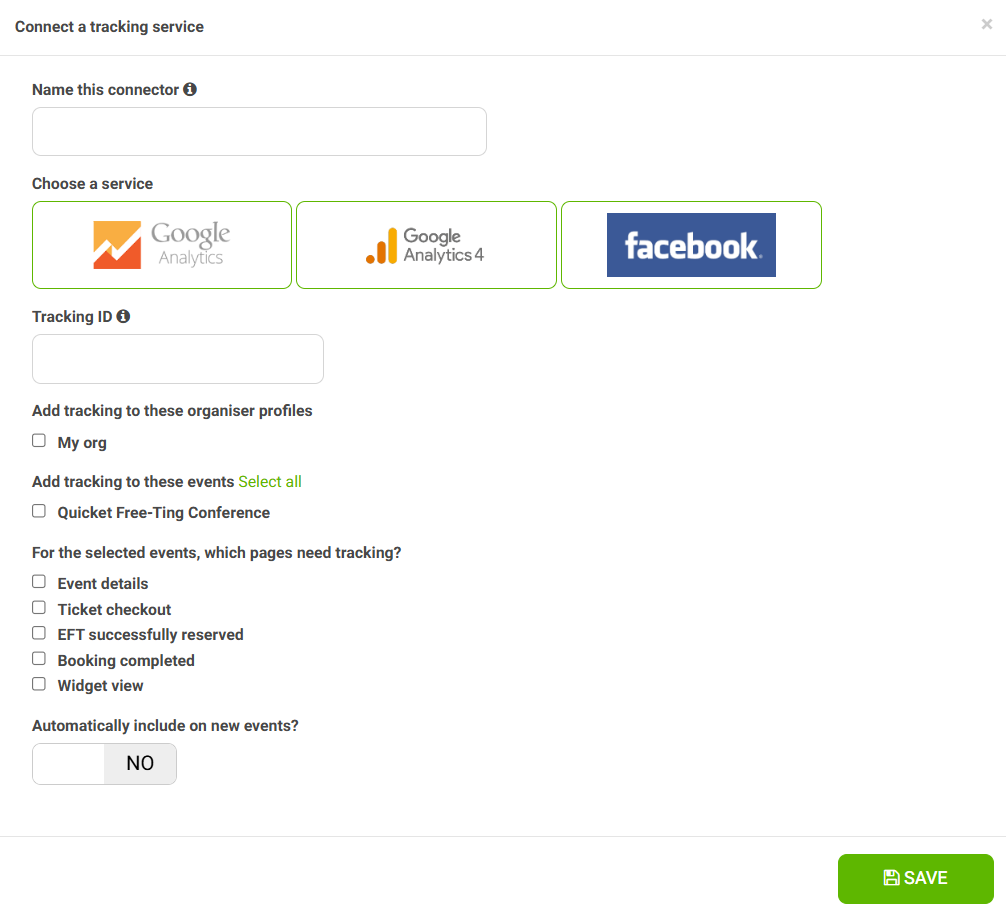Click the info icon next to Name this connector
The width and height of the screenshot is (1006, 916).
coord(190,89)
